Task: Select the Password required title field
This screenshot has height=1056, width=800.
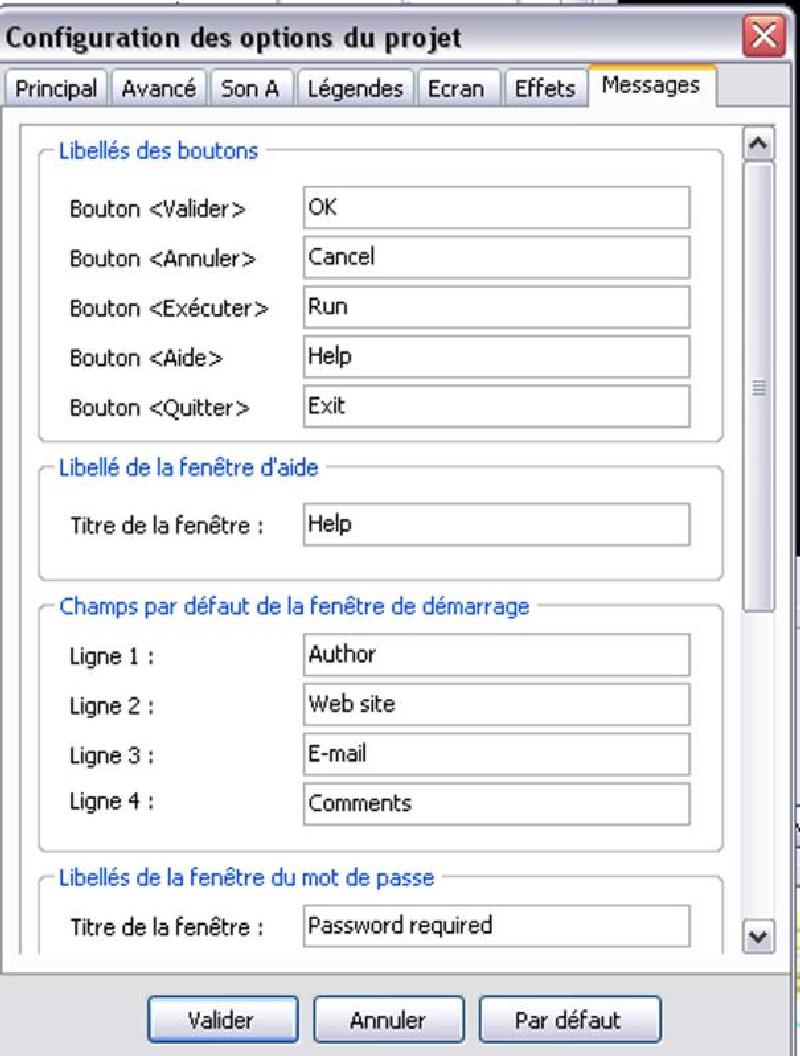Action: tap(496, 926)
